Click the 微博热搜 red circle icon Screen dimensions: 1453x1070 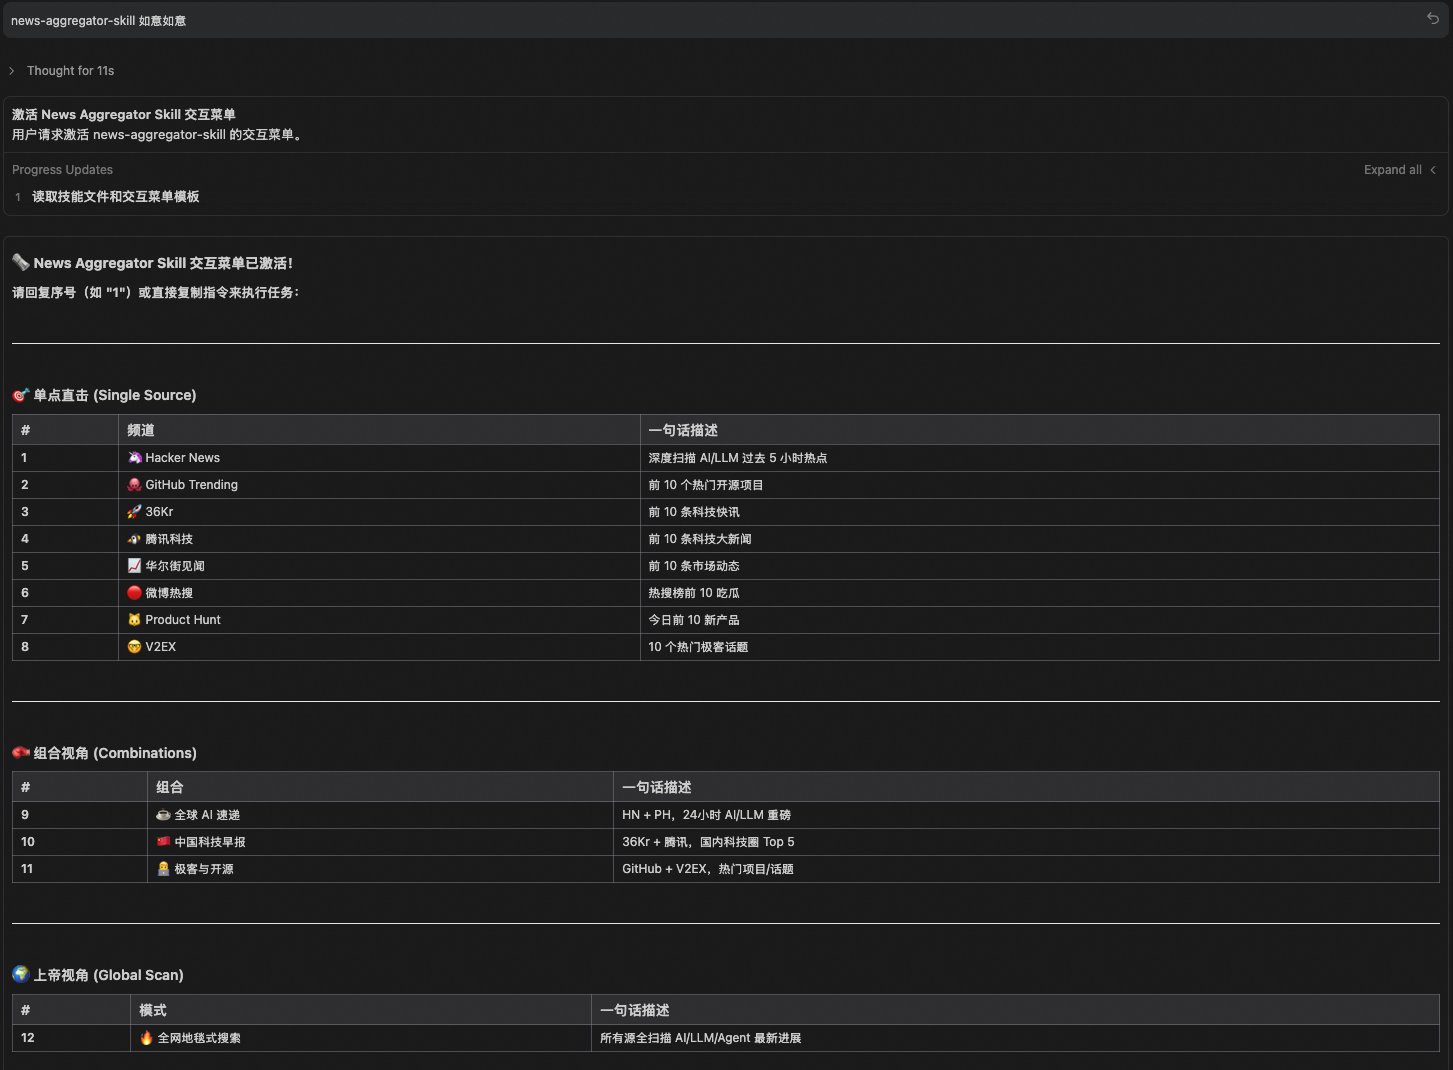134,593
